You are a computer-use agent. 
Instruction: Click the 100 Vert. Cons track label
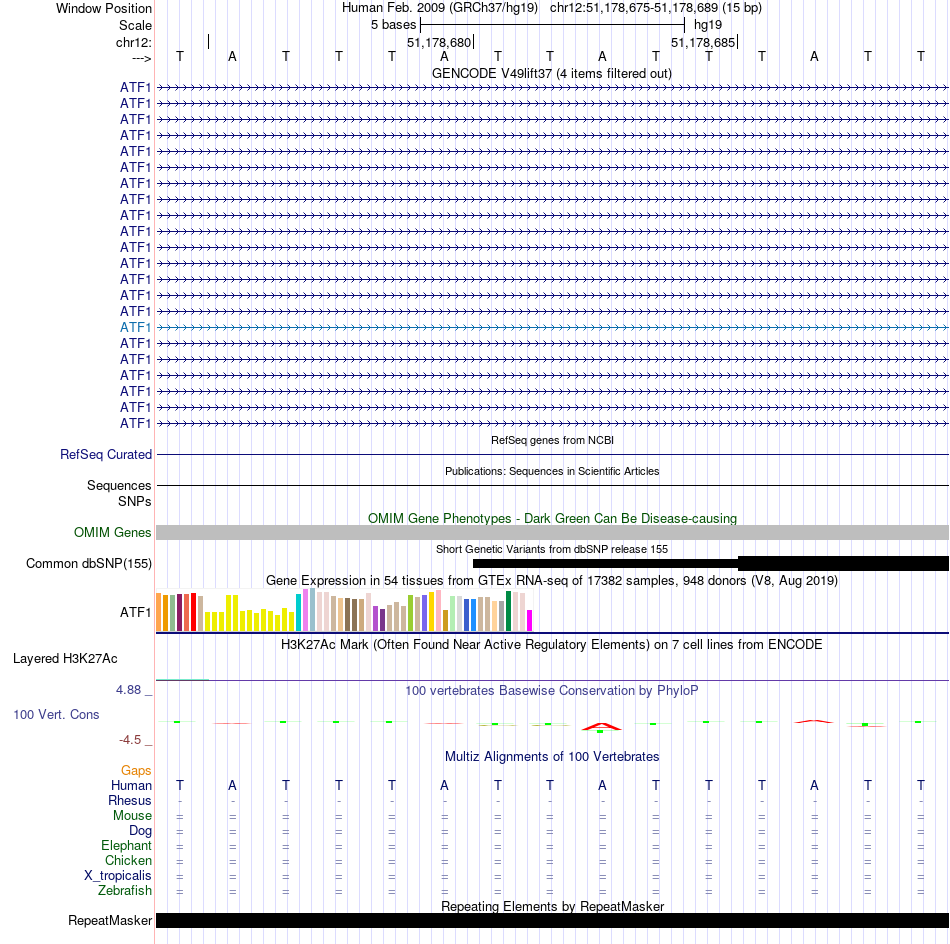pos(56,715)
